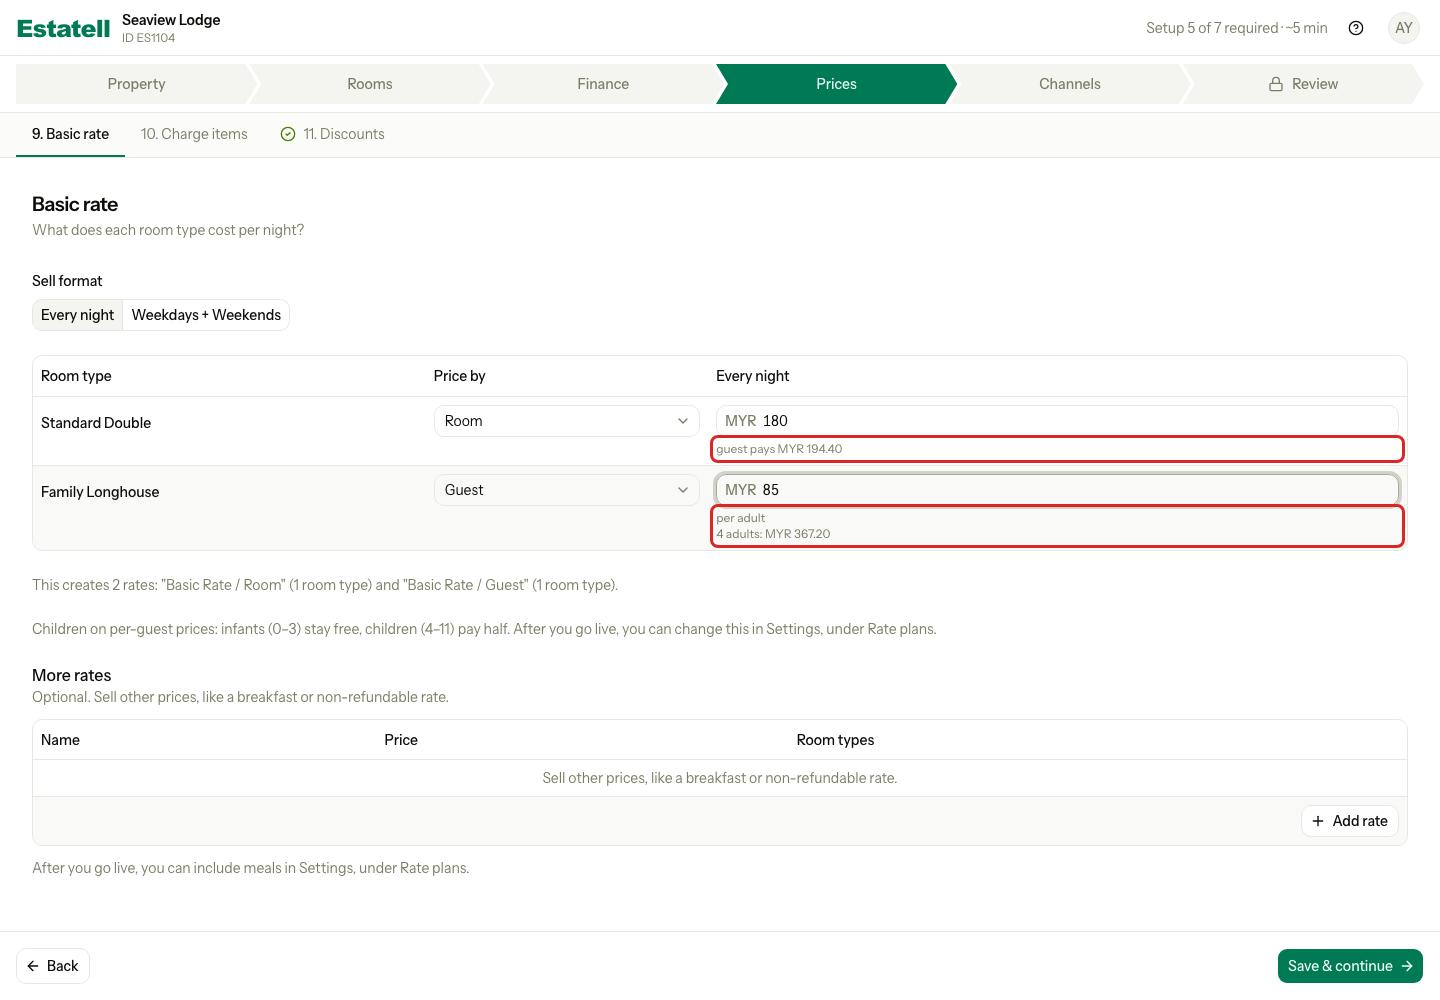The image size is (1440, 1000).
Task: Click the Room types column header
Action: click(835, 740)
